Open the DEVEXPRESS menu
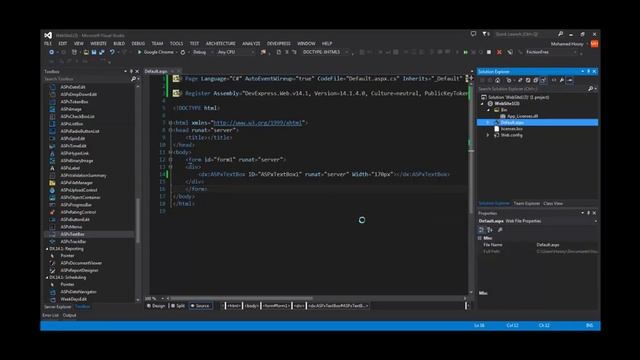 (x=279, y=43)
